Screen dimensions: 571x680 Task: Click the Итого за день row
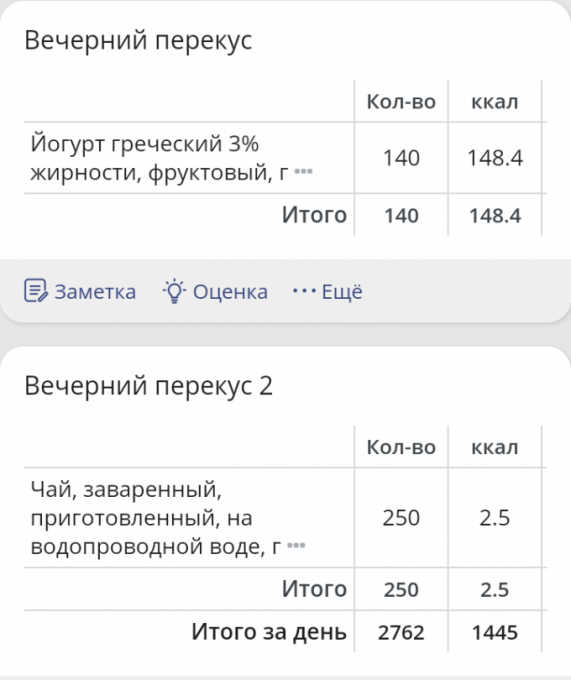285,631
